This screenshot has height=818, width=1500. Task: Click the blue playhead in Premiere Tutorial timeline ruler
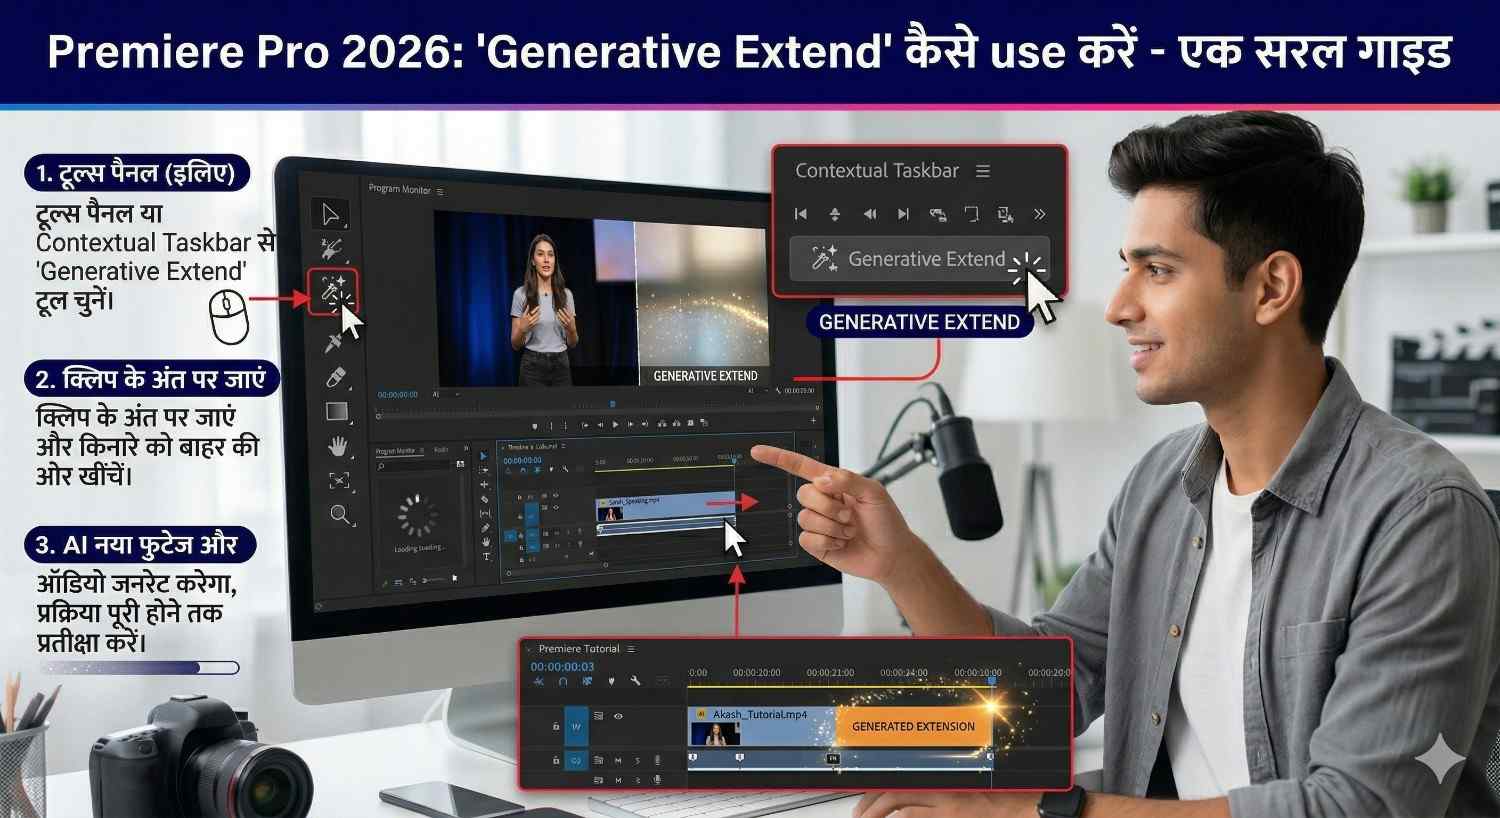pos(992,679)
